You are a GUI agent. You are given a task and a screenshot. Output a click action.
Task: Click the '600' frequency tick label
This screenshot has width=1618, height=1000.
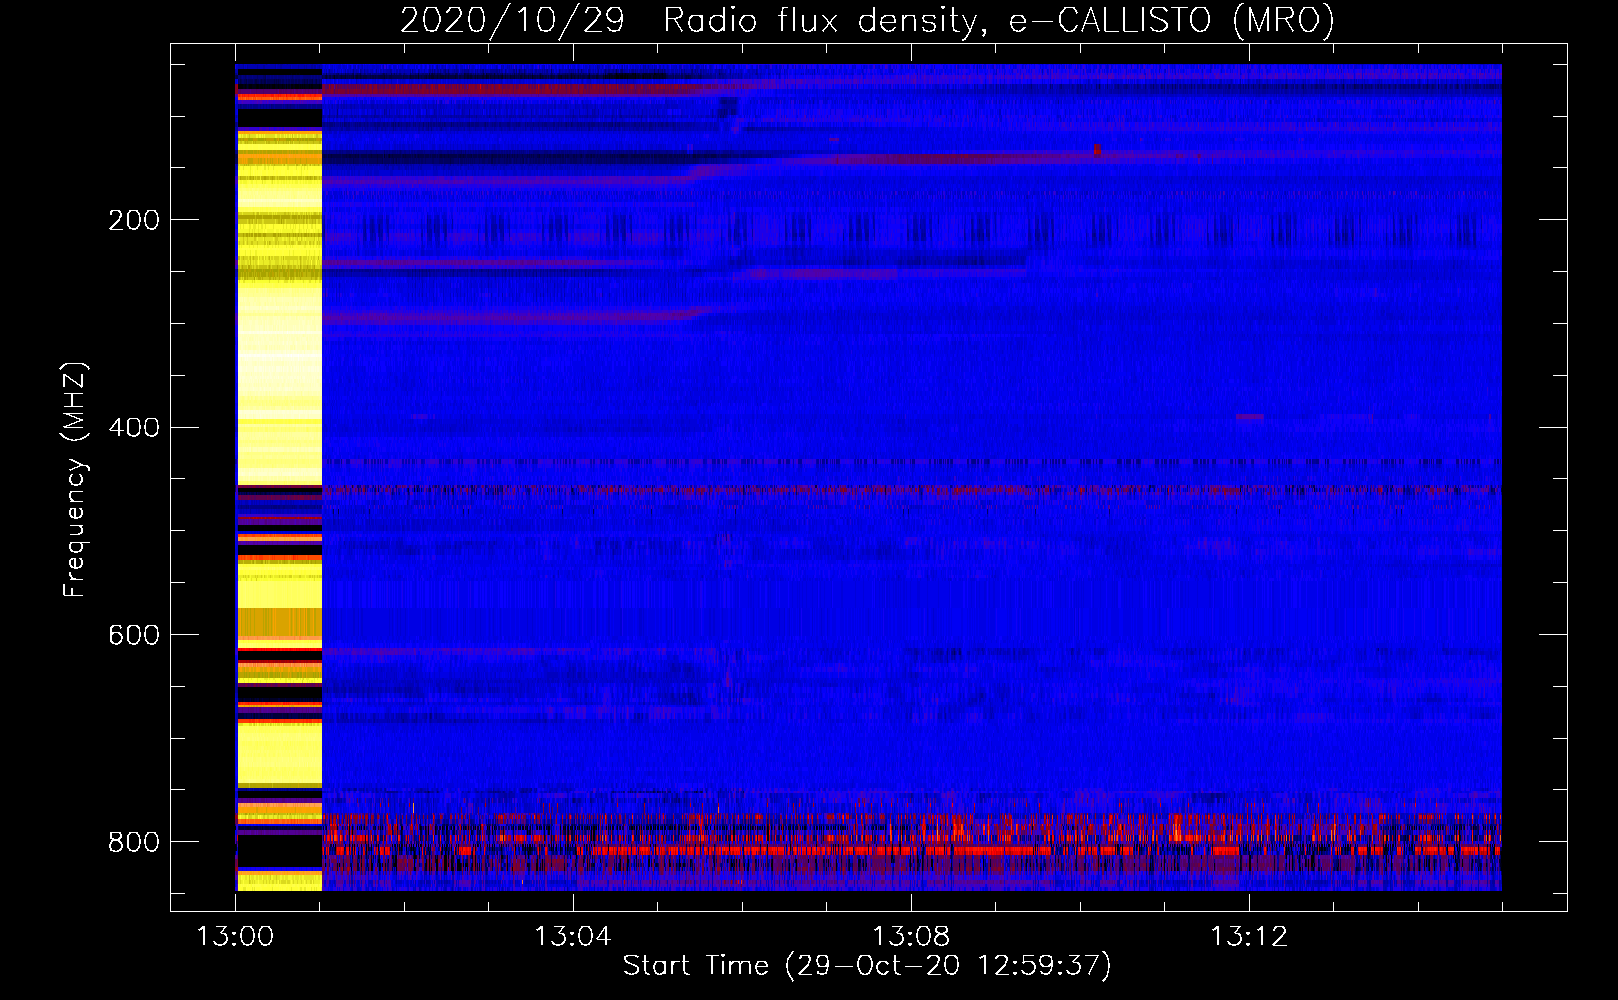tap(133, 635)
